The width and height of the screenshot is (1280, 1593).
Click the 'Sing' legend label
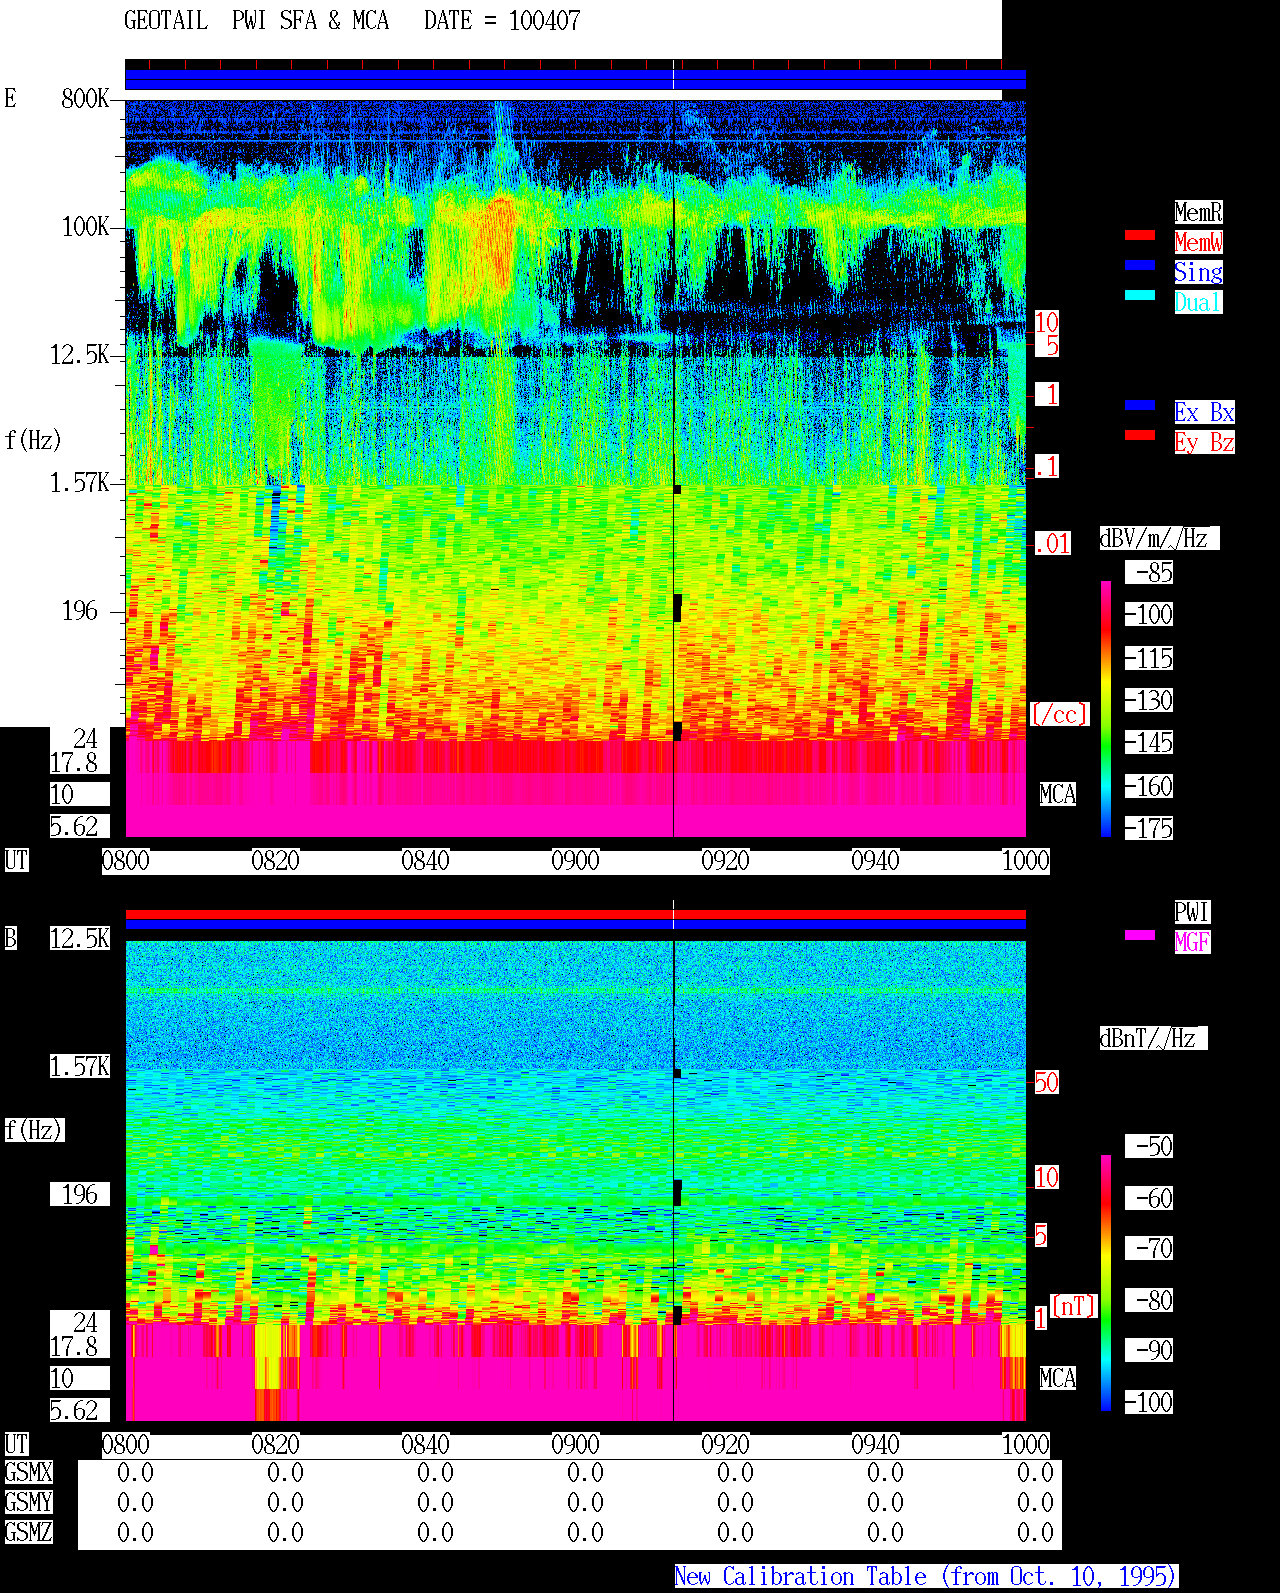[1198, 272]
